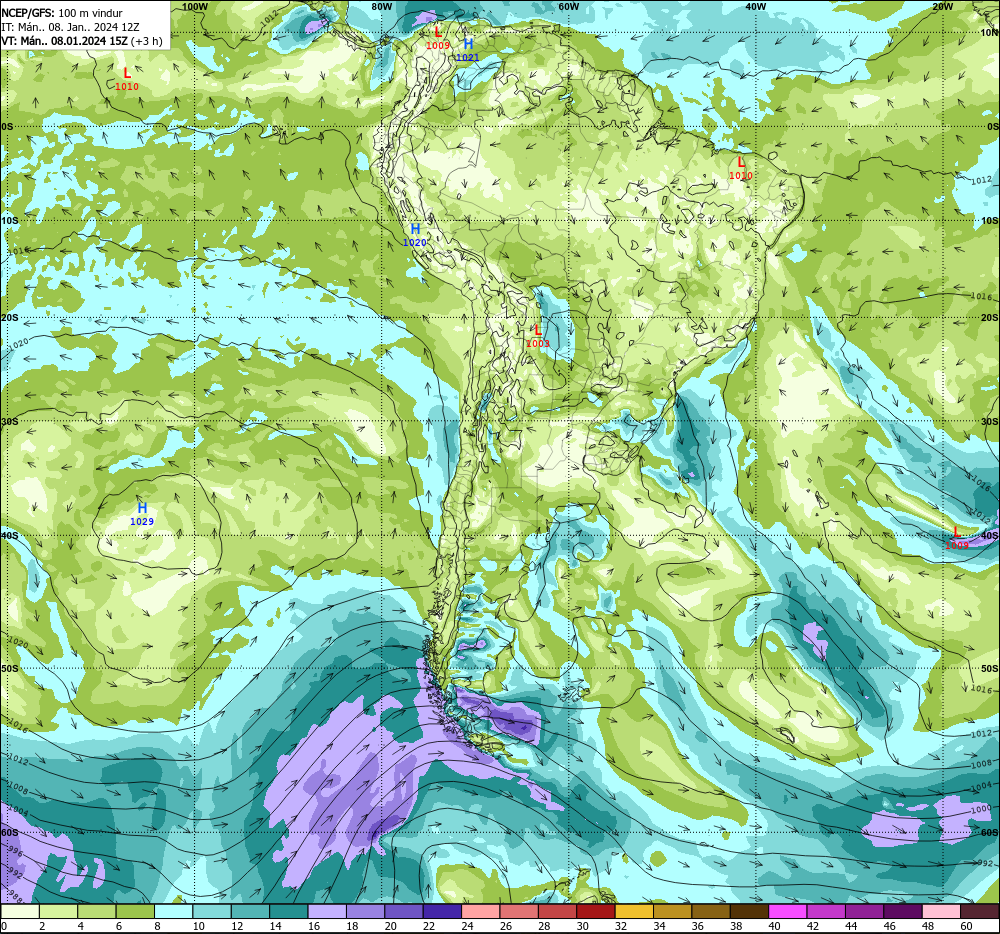Click the 80W longitude label
Viewport: 1000px width, 934px height.
[x=381, y=6]
